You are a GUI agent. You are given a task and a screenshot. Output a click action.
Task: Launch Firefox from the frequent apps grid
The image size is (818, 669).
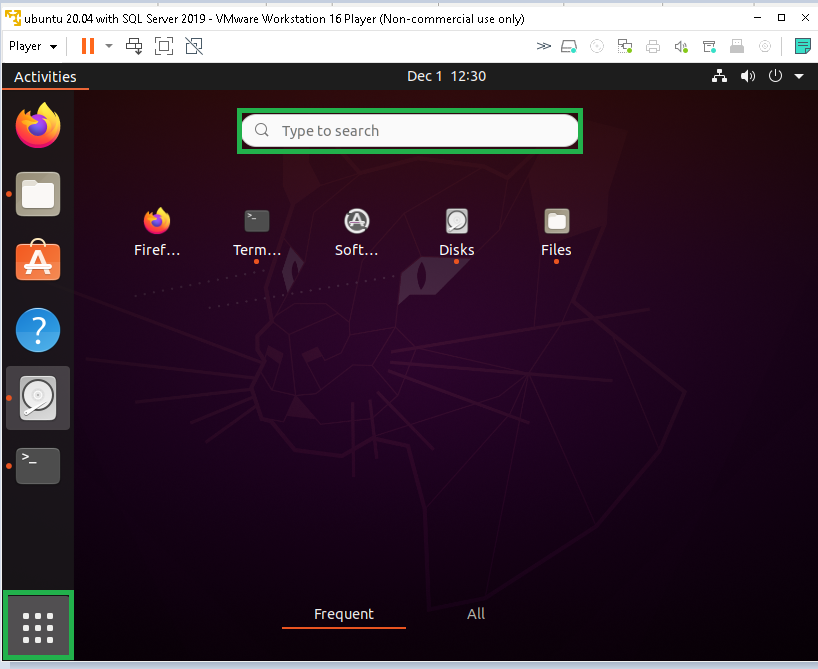click(157, 233)
